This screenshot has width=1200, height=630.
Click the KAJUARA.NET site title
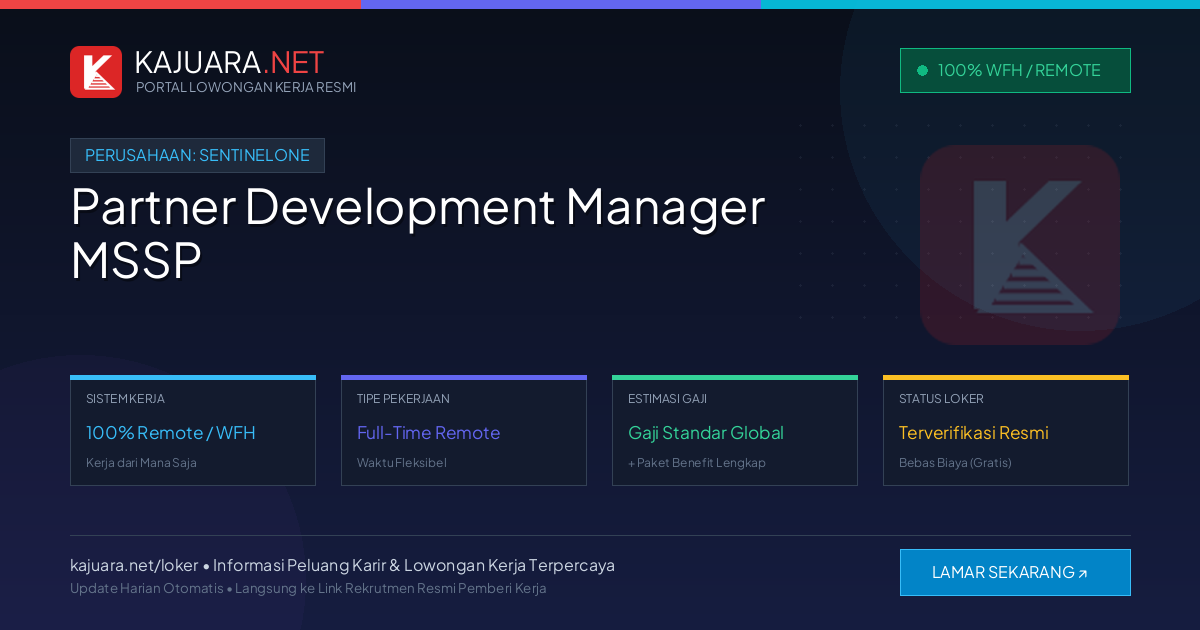(229, 62)
